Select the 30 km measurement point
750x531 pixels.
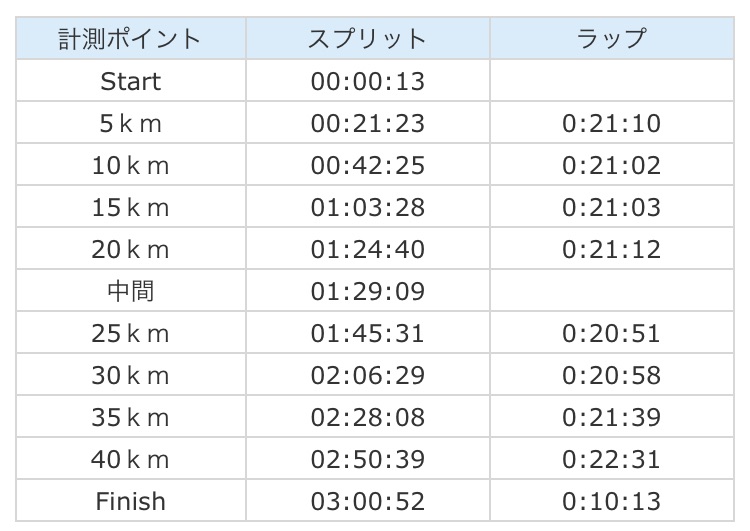click(x=130, y=375)
